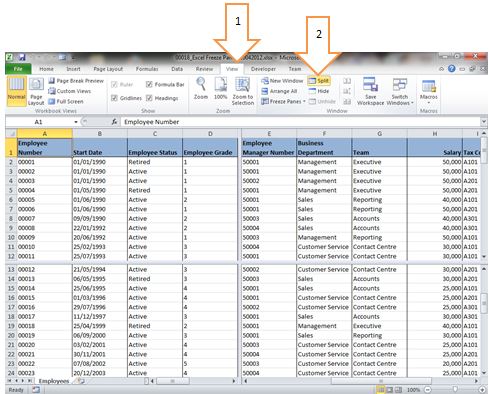Toggle the Headings checkbox
489x394 pixels.
pyautogui.click(x=149, y=98)
